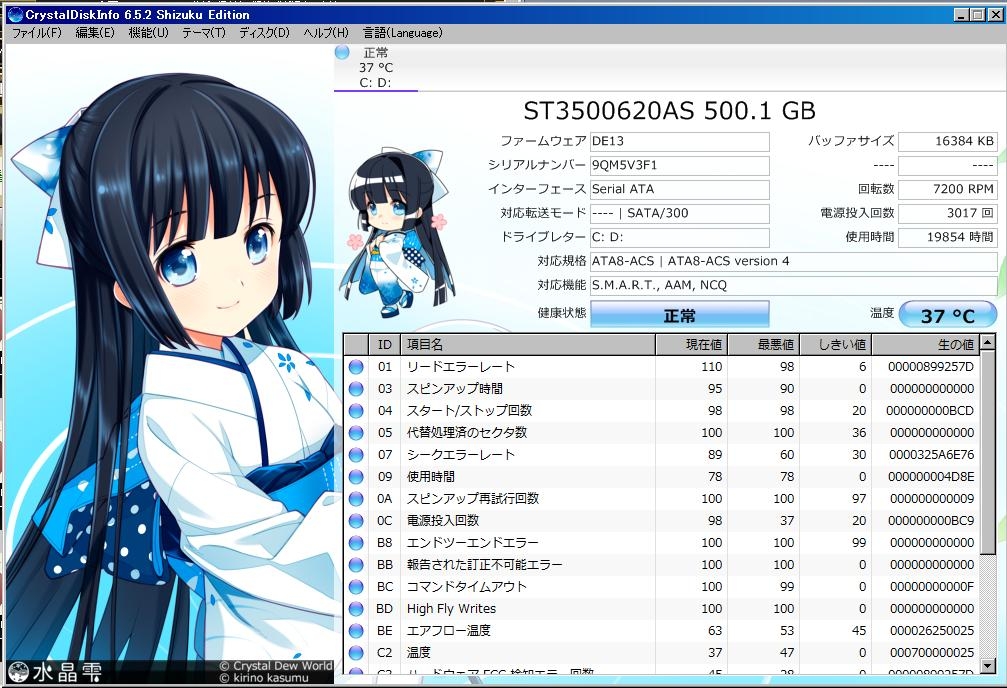Click status orb for High Fly Writes row
This screenshot has width=1007, height=688.
(356, 608)
